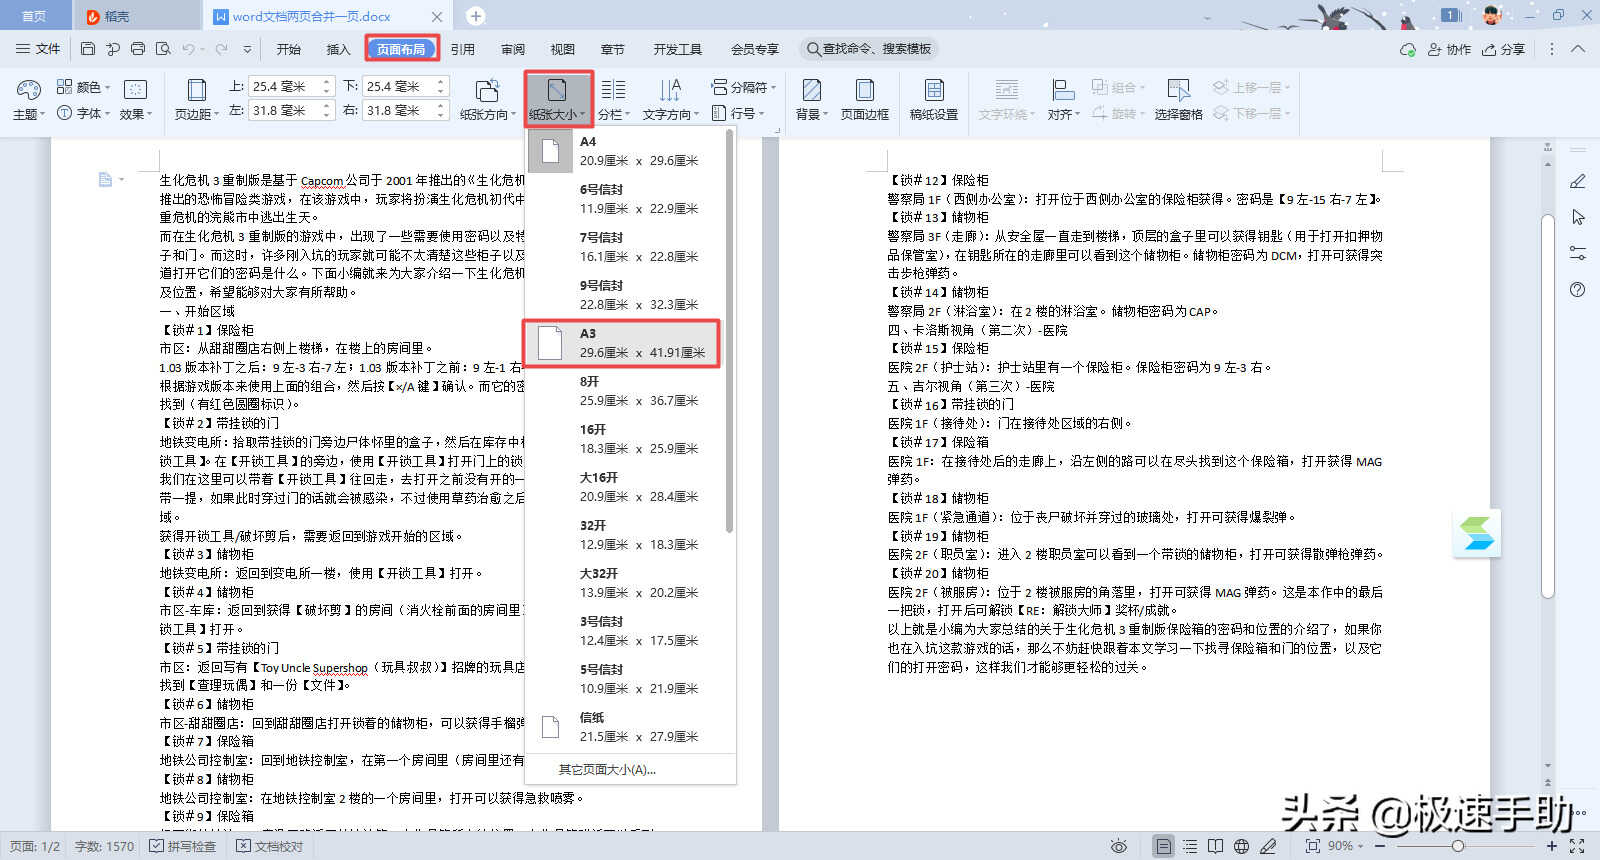This screenshot has width=1600, height=860.
Task: Collapse the ribbon with the chevron icon
Action: [x=1578, y=49]
